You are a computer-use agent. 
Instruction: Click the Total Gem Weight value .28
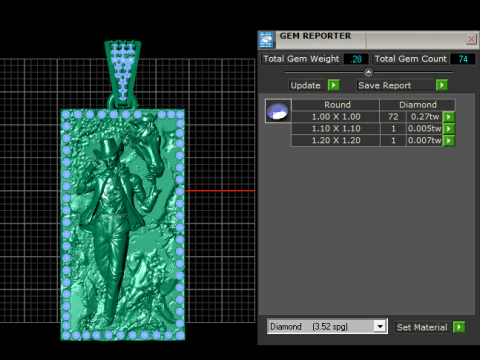click(x=356, y=59)
